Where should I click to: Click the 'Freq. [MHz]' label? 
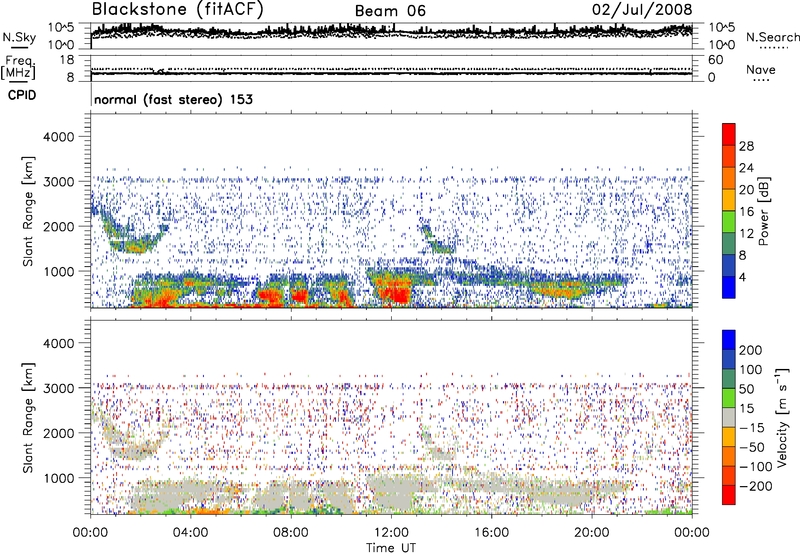point(18,68)
